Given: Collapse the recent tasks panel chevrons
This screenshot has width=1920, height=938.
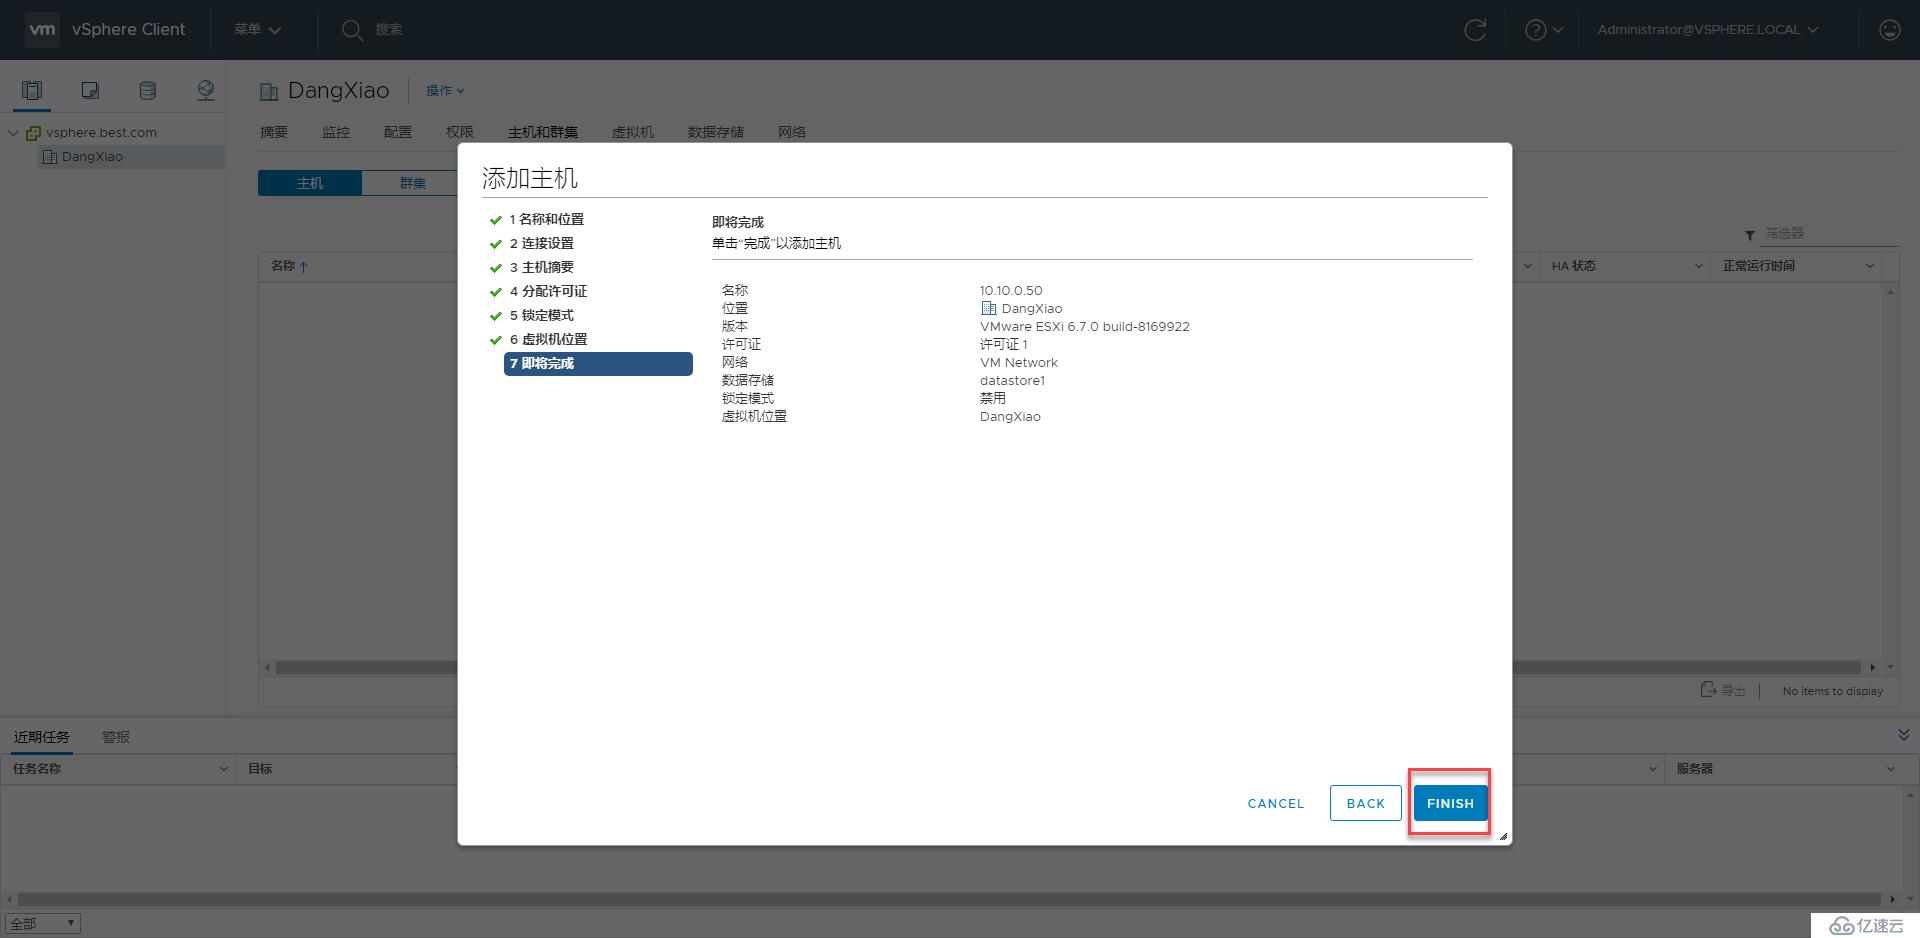Looking at the screenshot, I should (1903, 735).
